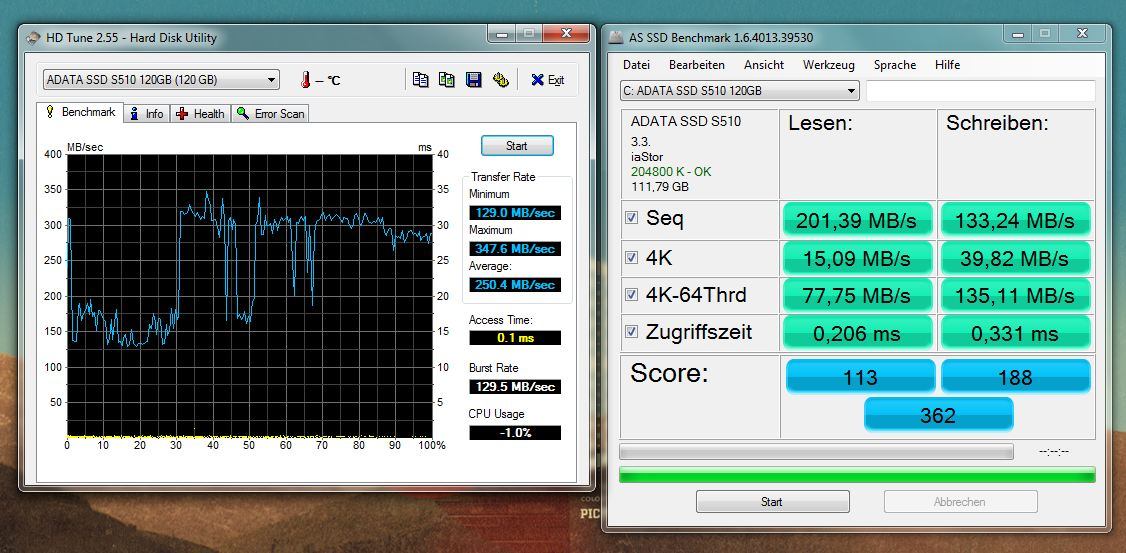
Task: Click the CPU Usage value -1.0%
Action: pos(515,433)
